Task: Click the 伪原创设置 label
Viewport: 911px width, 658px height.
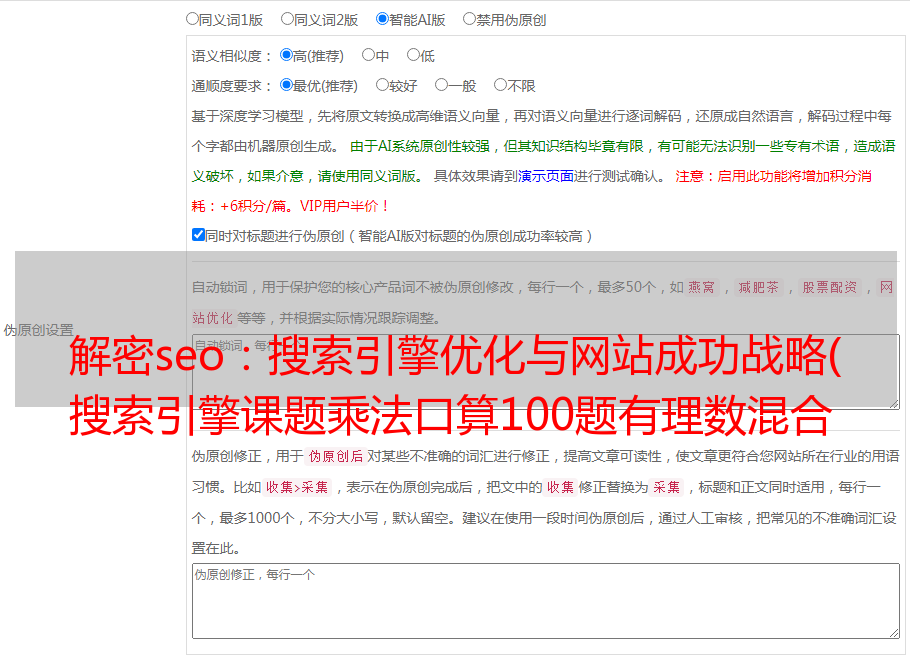Action: point(39,330)
